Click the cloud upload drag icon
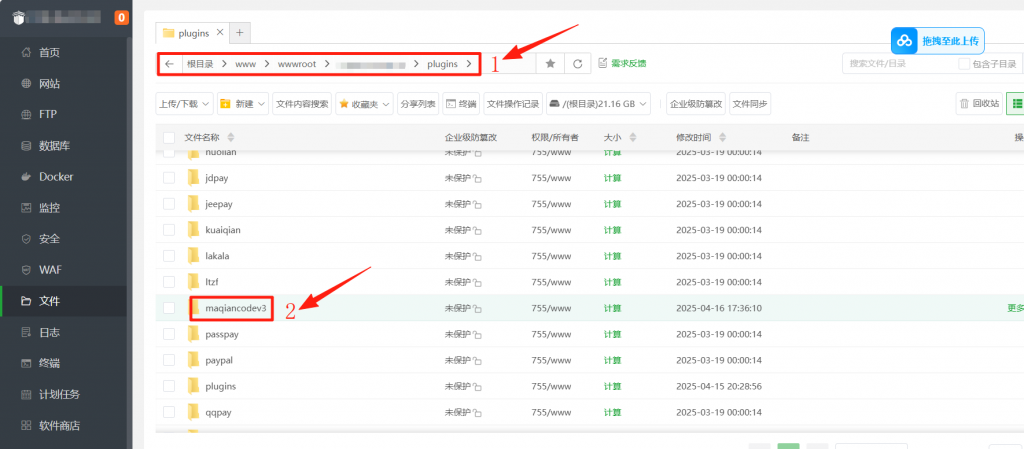This screenshot has height=449, width=1024. pyautogui.click(x=905, y=41)
